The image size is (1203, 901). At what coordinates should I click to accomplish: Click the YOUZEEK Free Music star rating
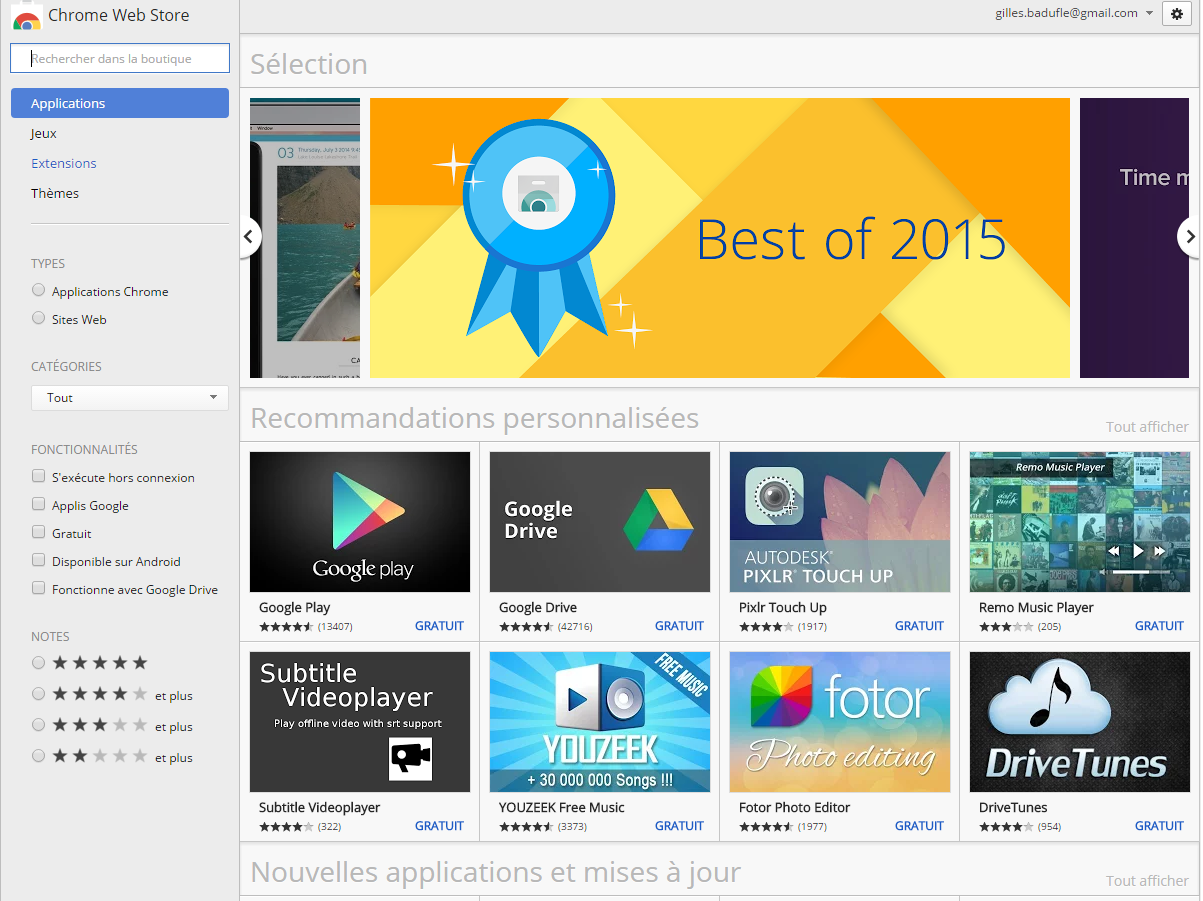tap(526, 827)
